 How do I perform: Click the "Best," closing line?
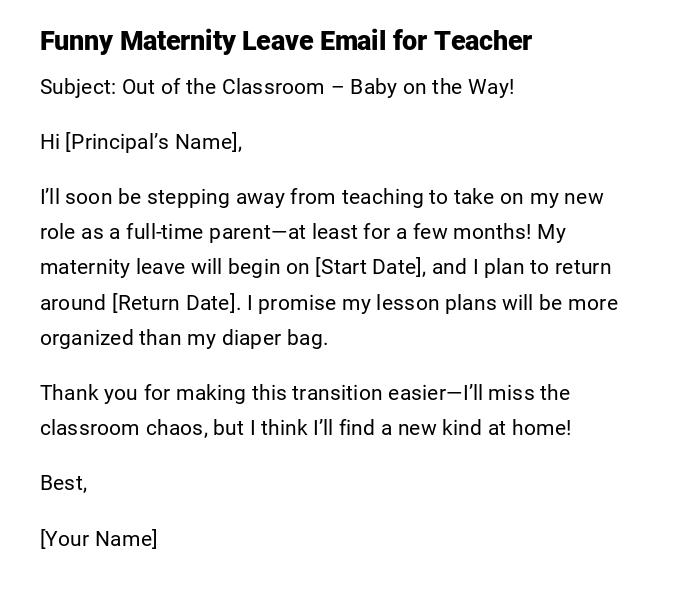64,483
